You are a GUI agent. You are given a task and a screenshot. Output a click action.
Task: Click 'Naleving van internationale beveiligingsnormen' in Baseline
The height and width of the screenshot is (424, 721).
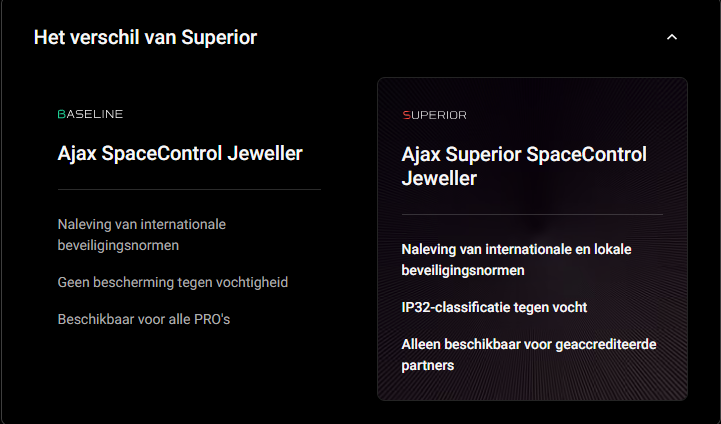142,233
